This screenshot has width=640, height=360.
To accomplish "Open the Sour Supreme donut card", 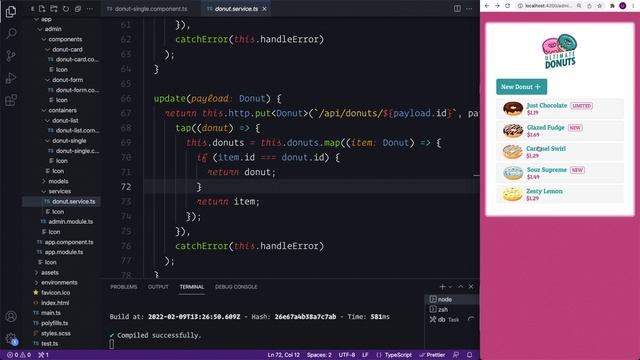I will [560, 173].
